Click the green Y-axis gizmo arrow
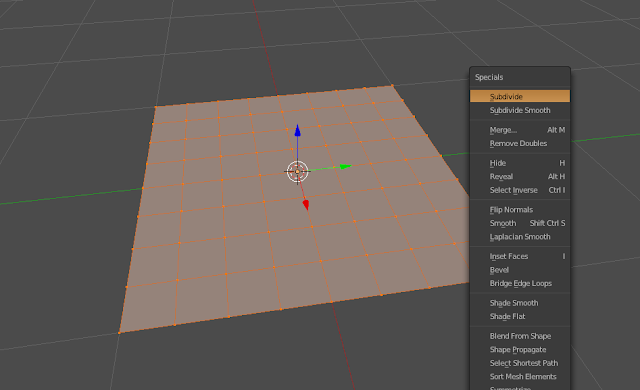Viewport: 640px width, 390px height. click(x=345, y=166)
